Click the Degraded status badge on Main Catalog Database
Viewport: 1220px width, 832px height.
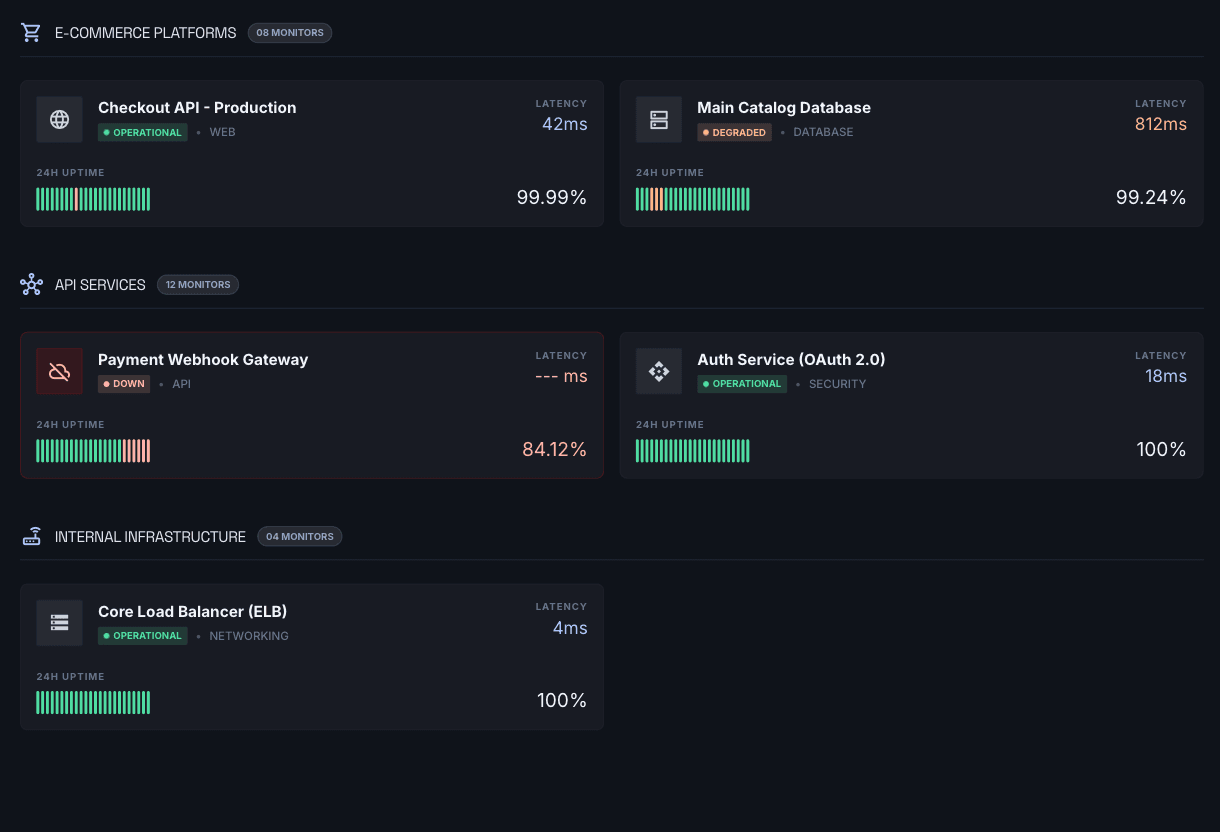click(735, 132)
